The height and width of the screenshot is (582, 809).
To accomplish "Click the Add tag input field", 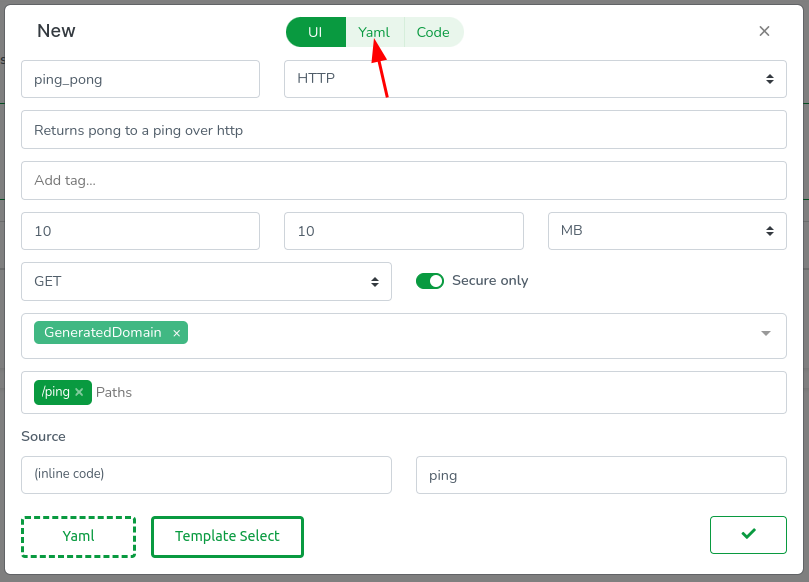I will (x=404, y=181).
